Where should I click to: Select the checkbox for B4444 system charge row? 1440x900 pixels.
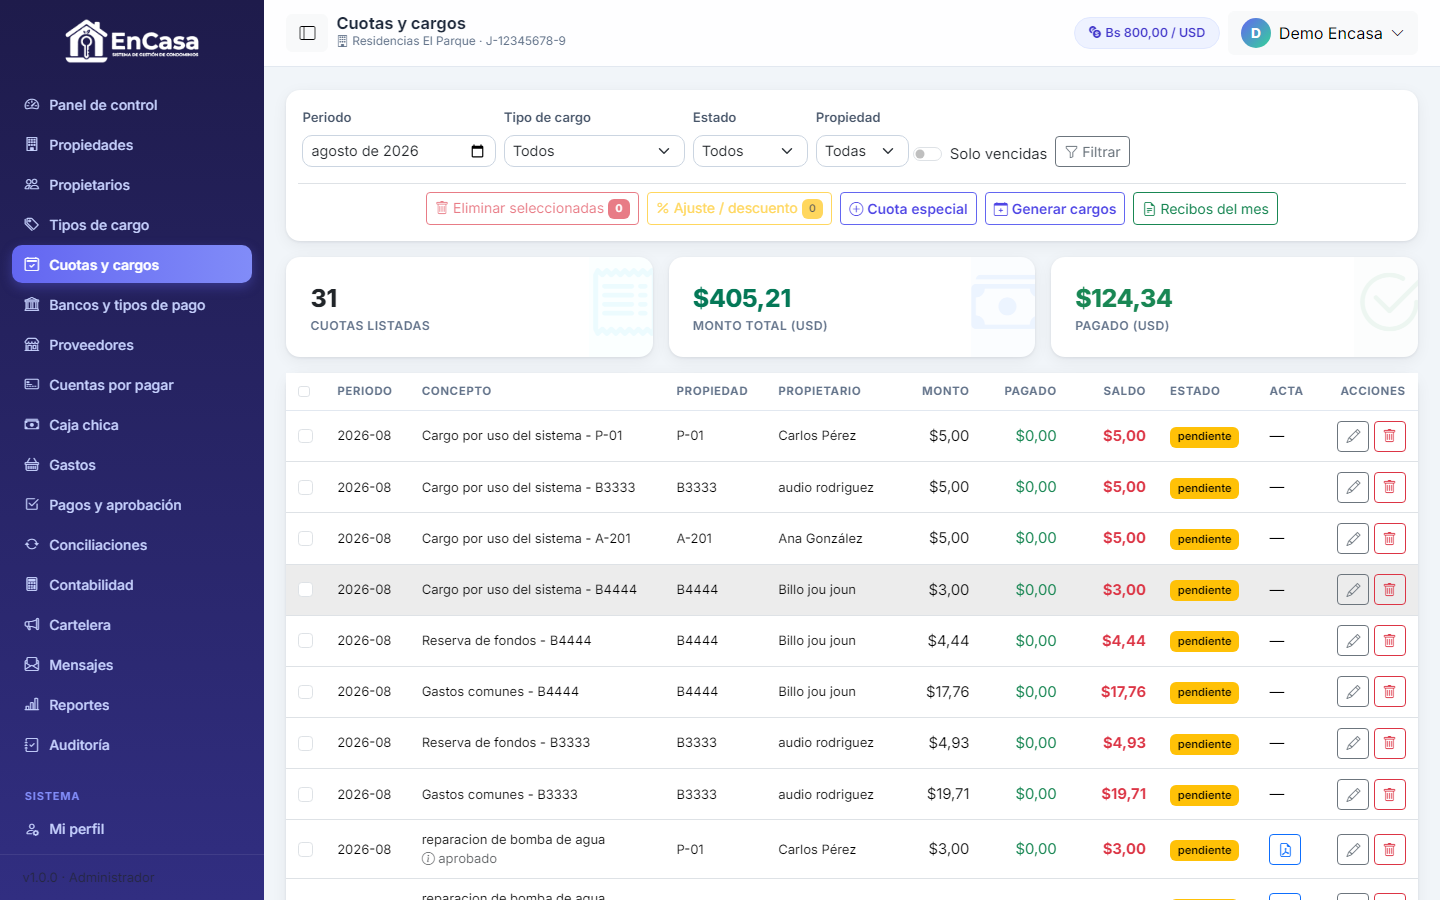point(305,590)
